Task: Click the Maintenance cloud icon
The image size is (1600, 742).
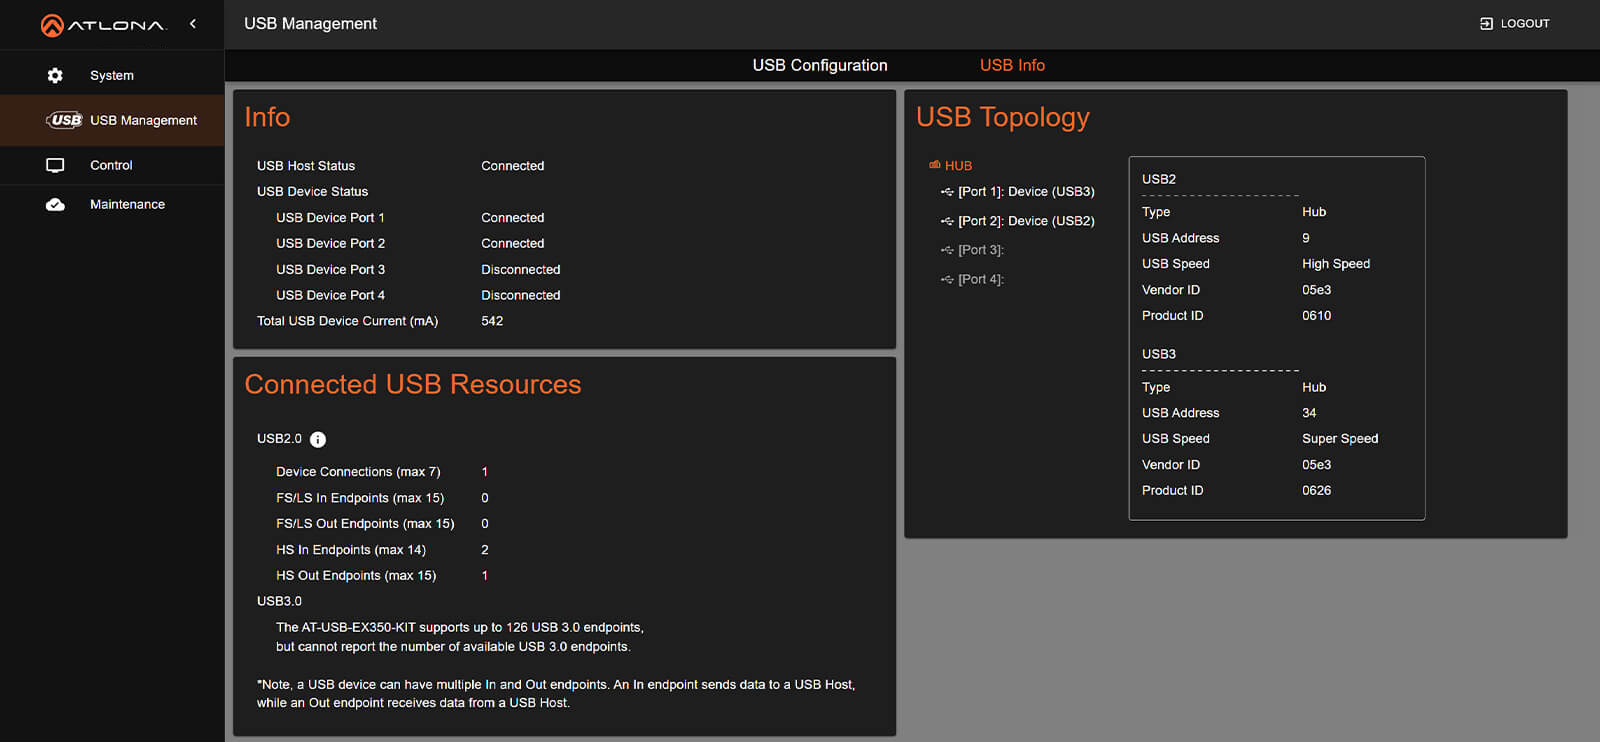Action: tap(55, 204)
